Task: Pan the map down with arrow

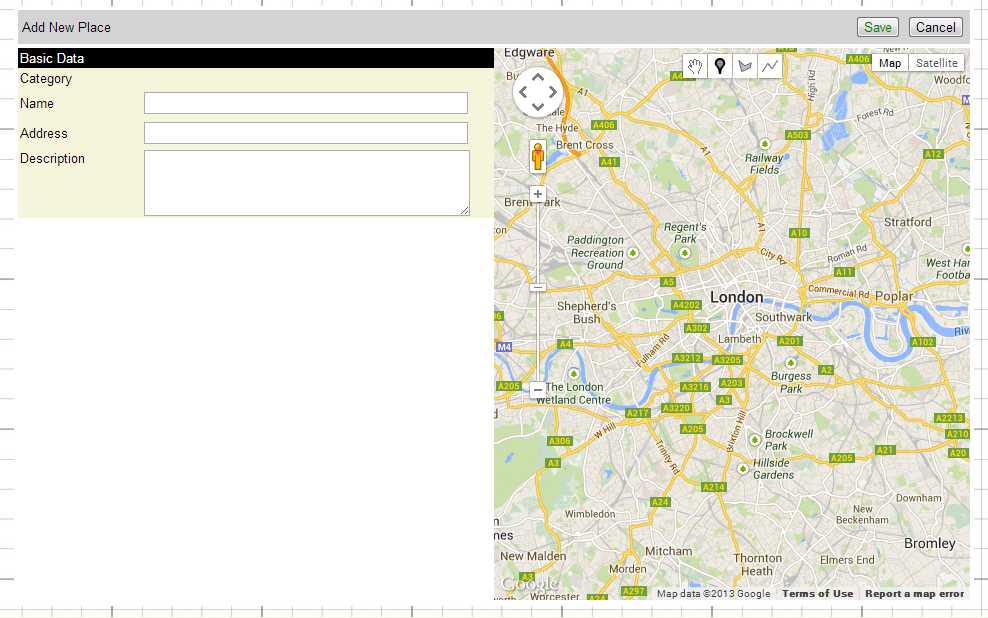Action: 537,106
